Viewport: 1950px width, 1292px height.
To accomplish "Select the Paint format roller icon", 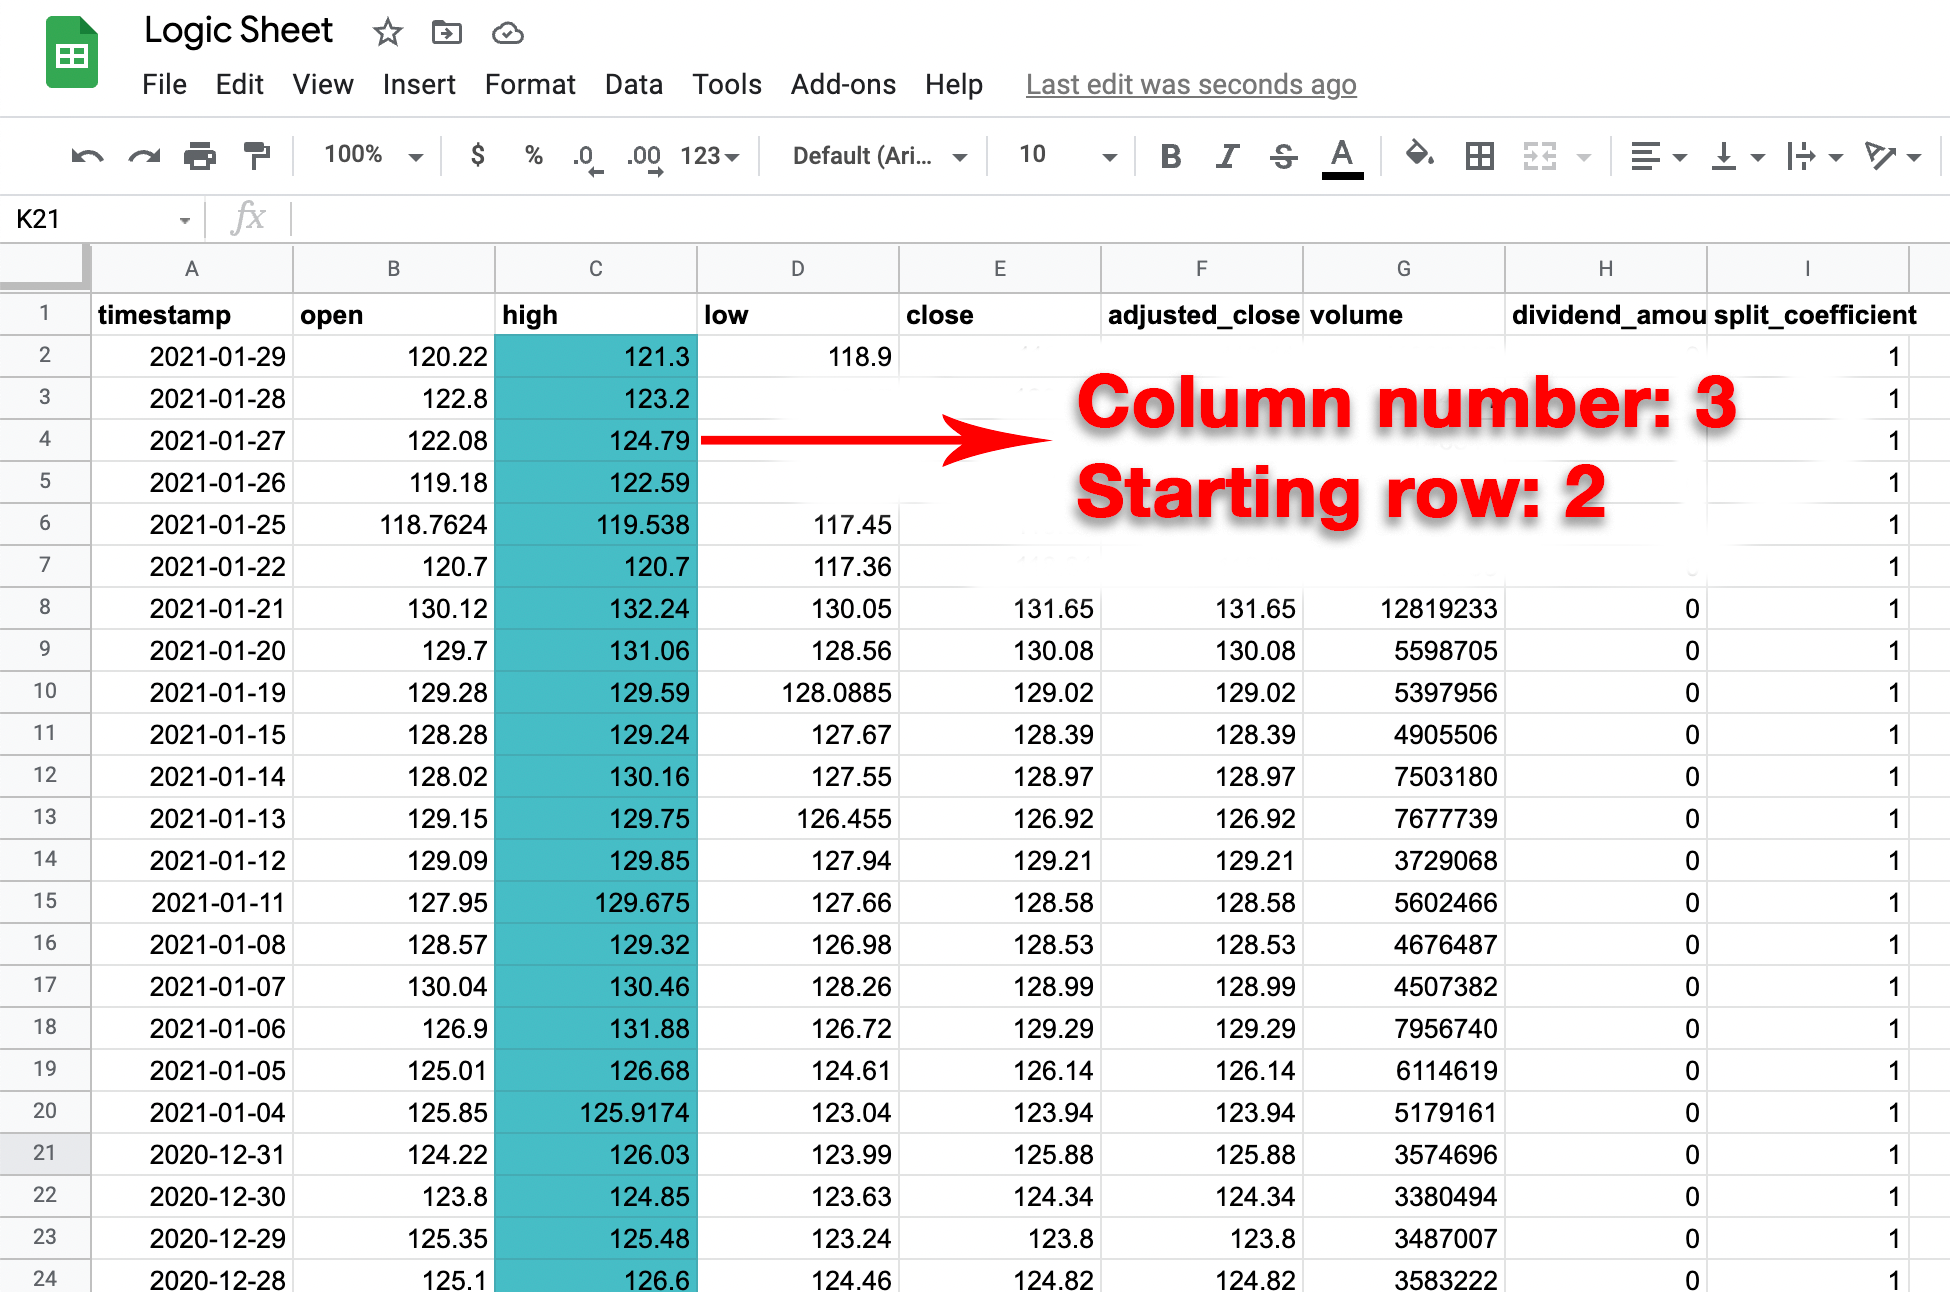I will coord(257,156).
